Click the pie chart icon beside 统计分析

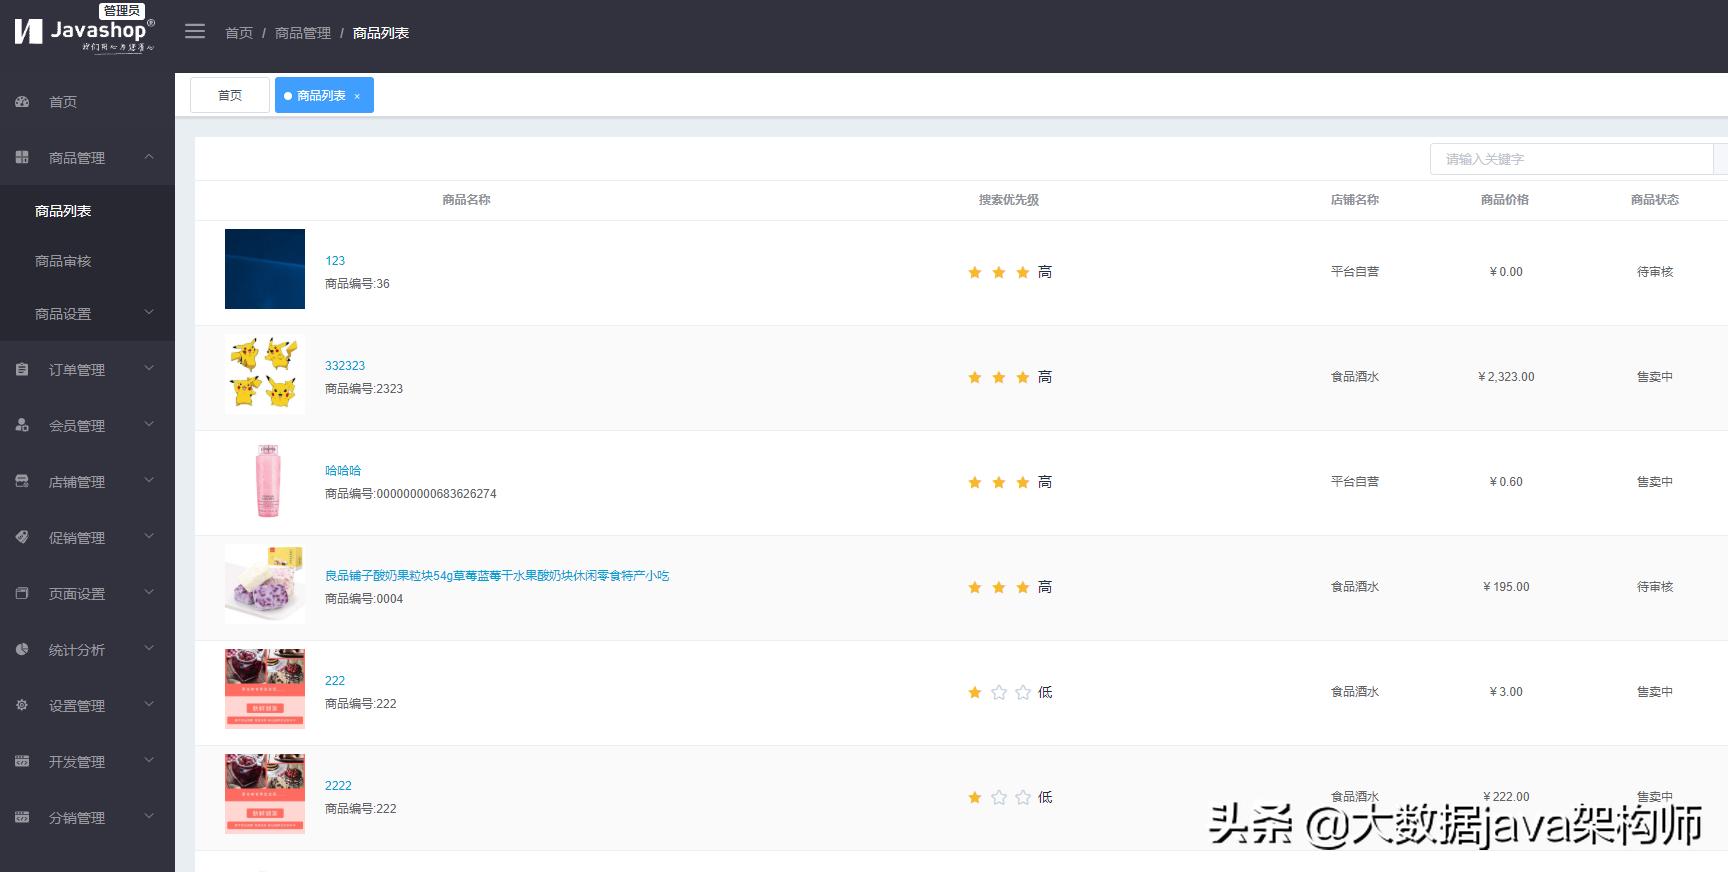click(22, 650)
